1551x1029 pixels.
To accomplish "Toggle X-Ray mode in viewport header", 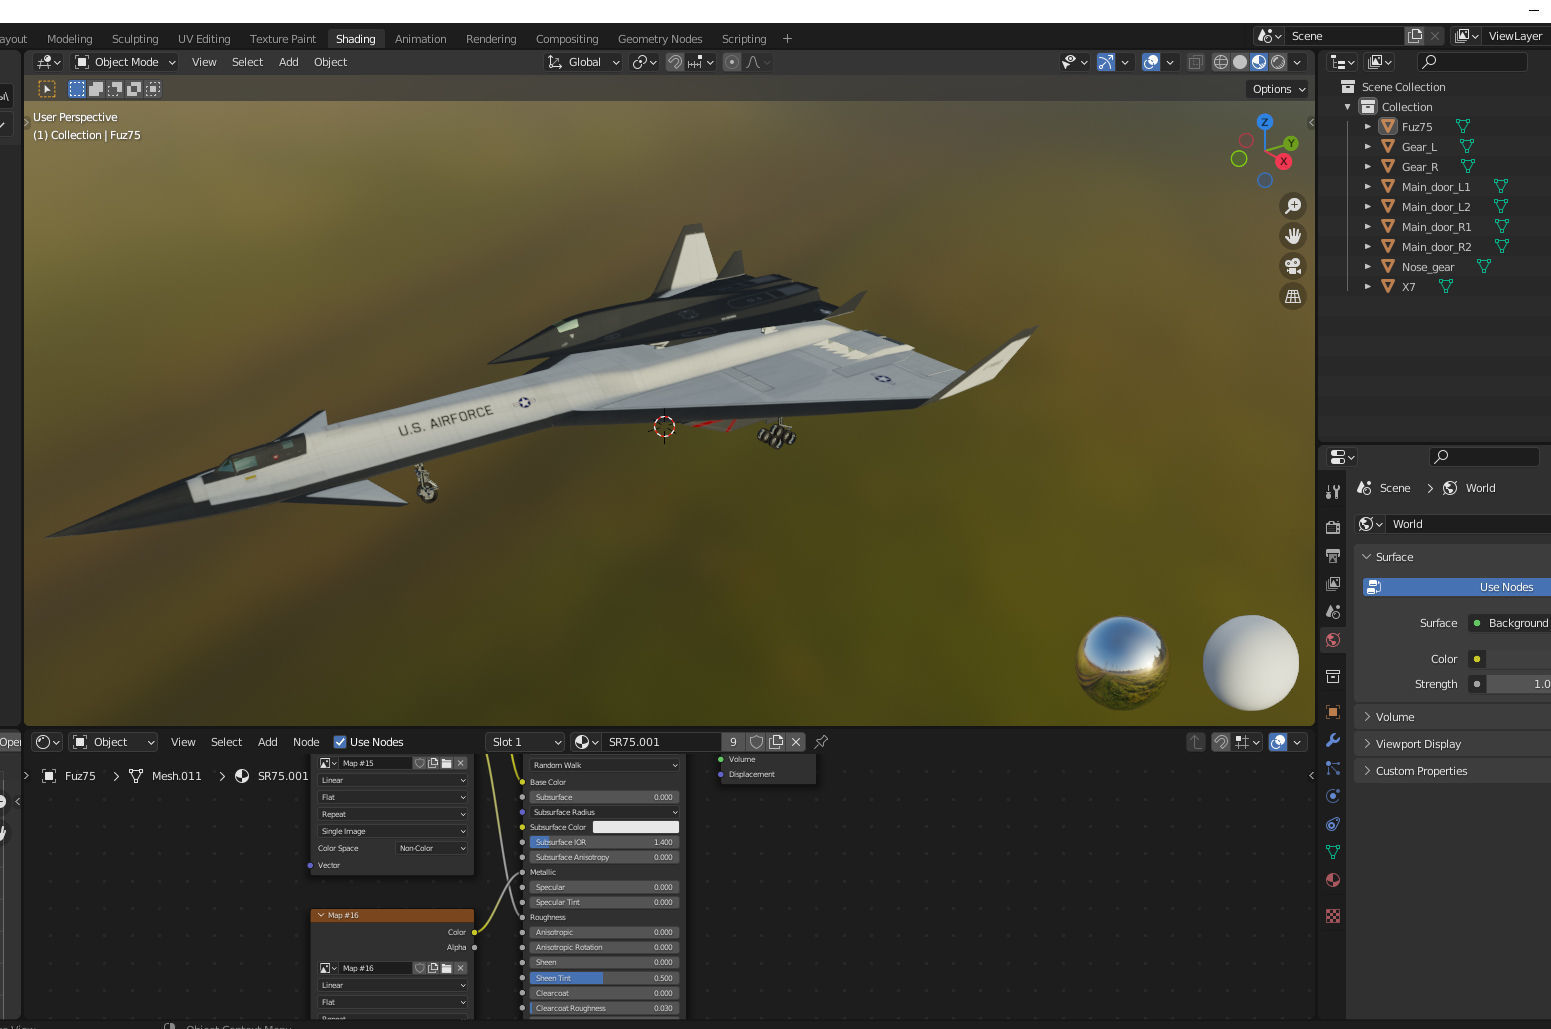I will point(1195,62).
